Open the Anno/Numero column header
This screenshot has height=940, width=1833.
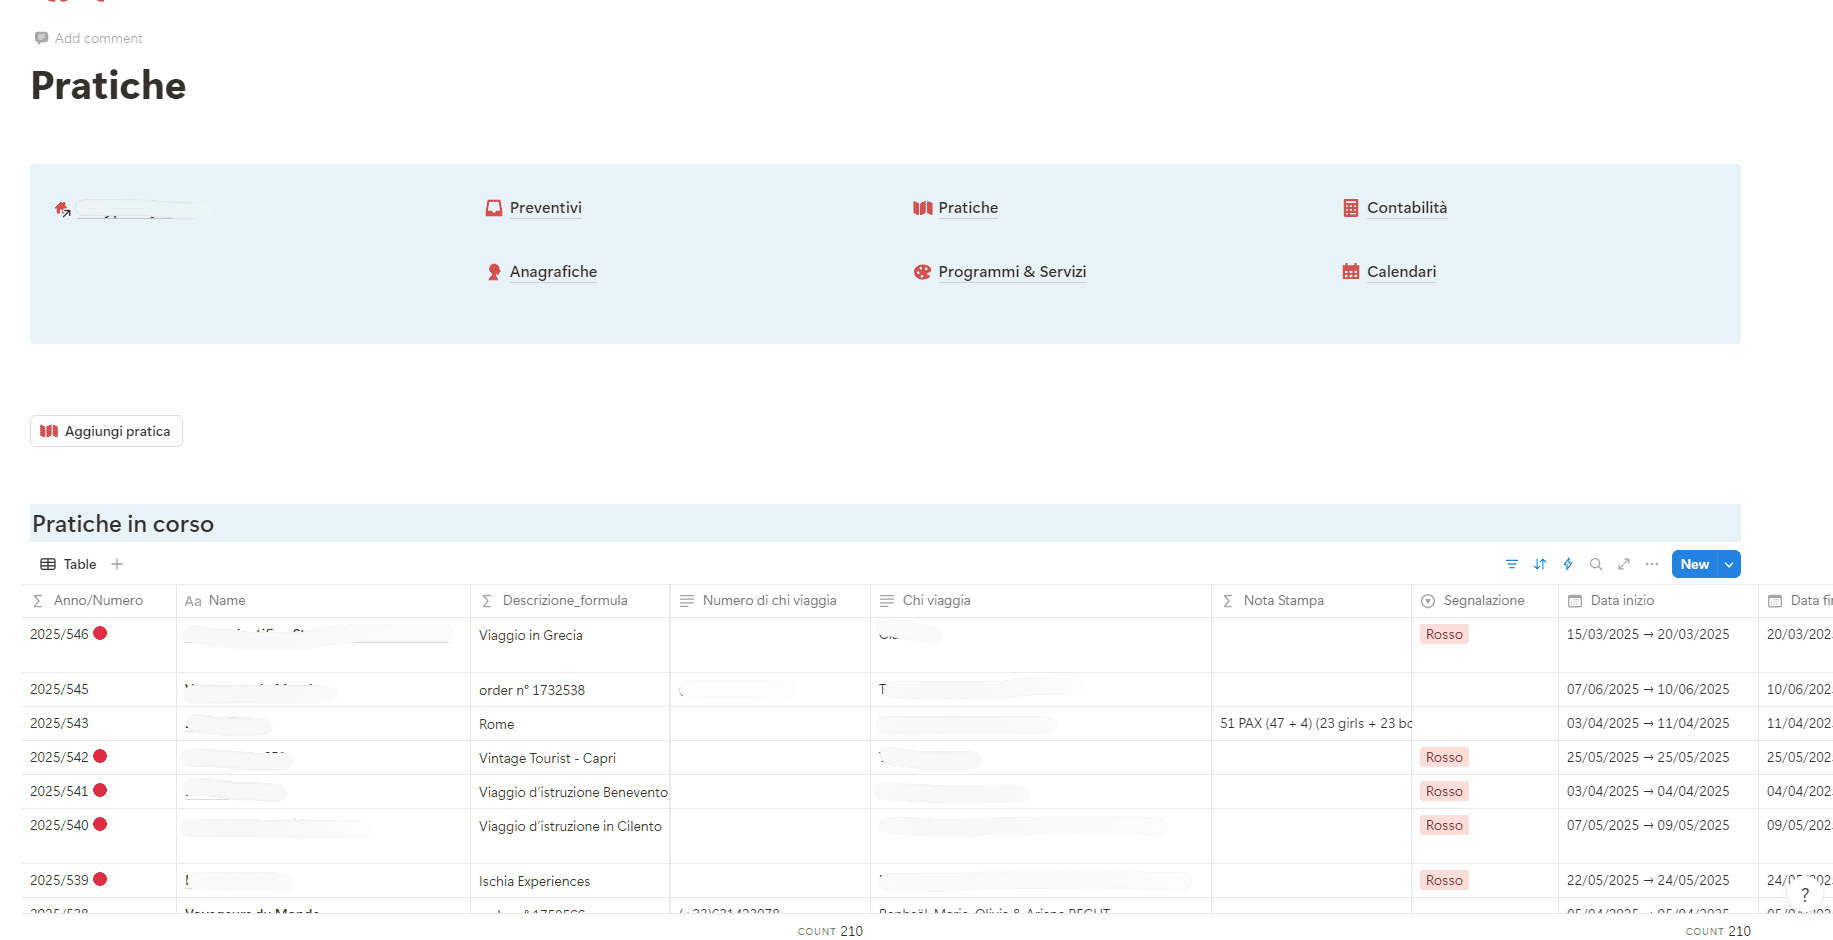tap(99, 601)
